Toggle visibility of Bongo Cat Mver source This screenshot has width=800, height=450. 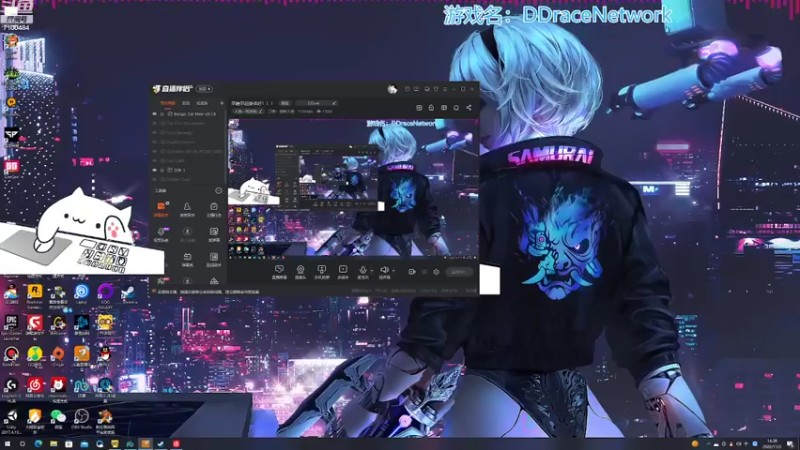click(155, 114)
